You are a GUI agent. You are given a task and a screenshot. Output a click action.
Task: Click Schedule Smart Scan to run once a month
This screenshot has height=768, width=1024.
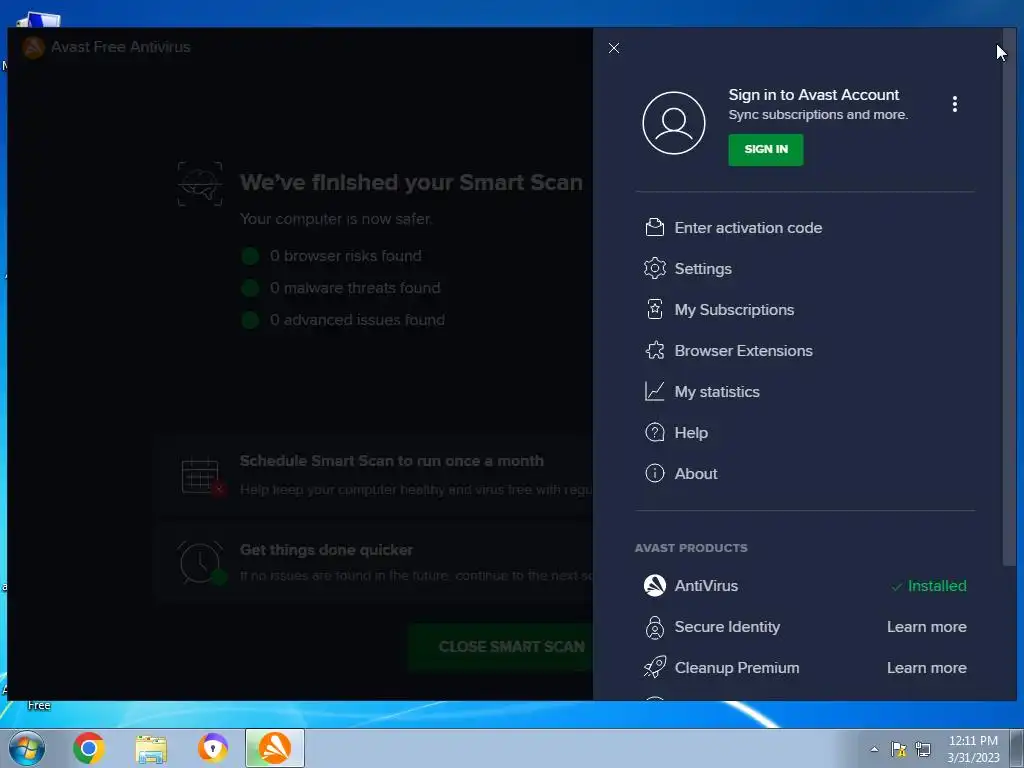click(x=391, y=461)
